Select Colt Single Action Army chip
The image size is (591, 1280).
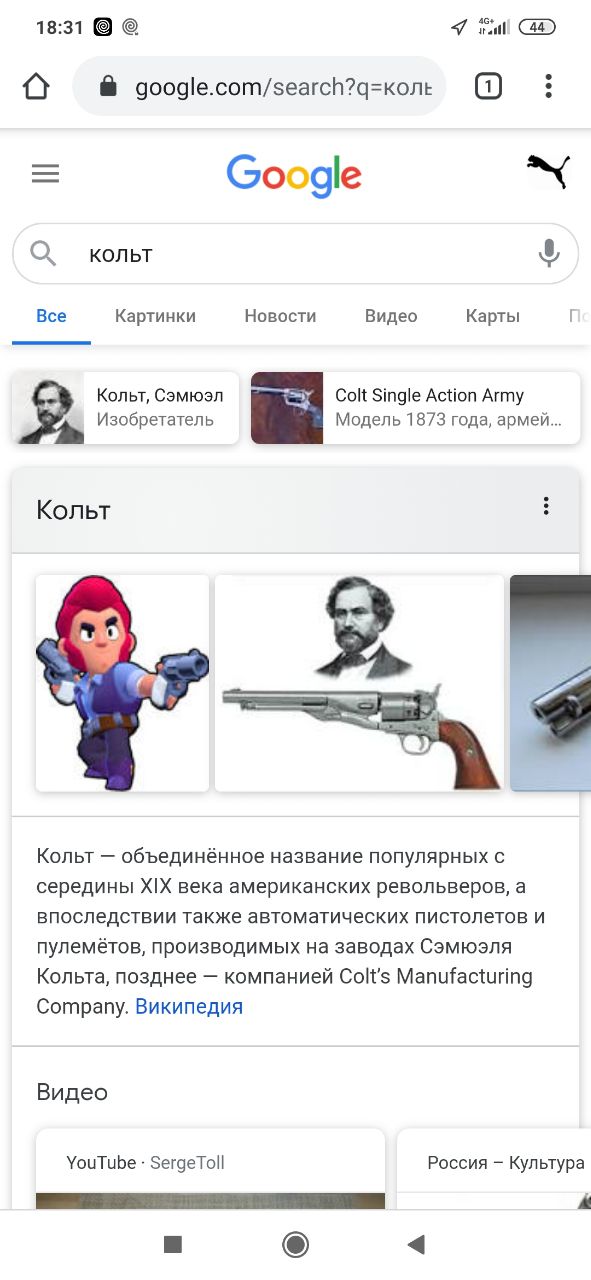point(415,408)
